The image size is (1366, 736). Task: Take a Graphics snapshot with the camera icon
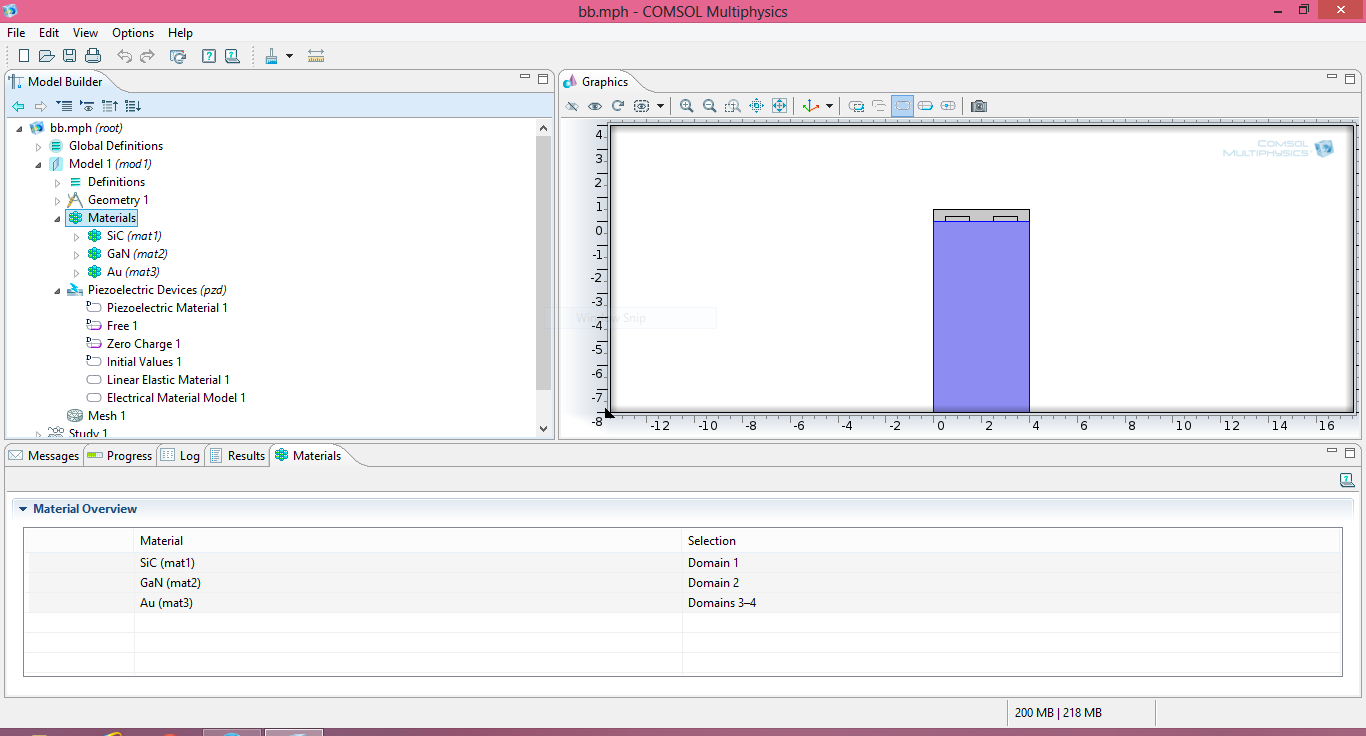click(979, 106)
